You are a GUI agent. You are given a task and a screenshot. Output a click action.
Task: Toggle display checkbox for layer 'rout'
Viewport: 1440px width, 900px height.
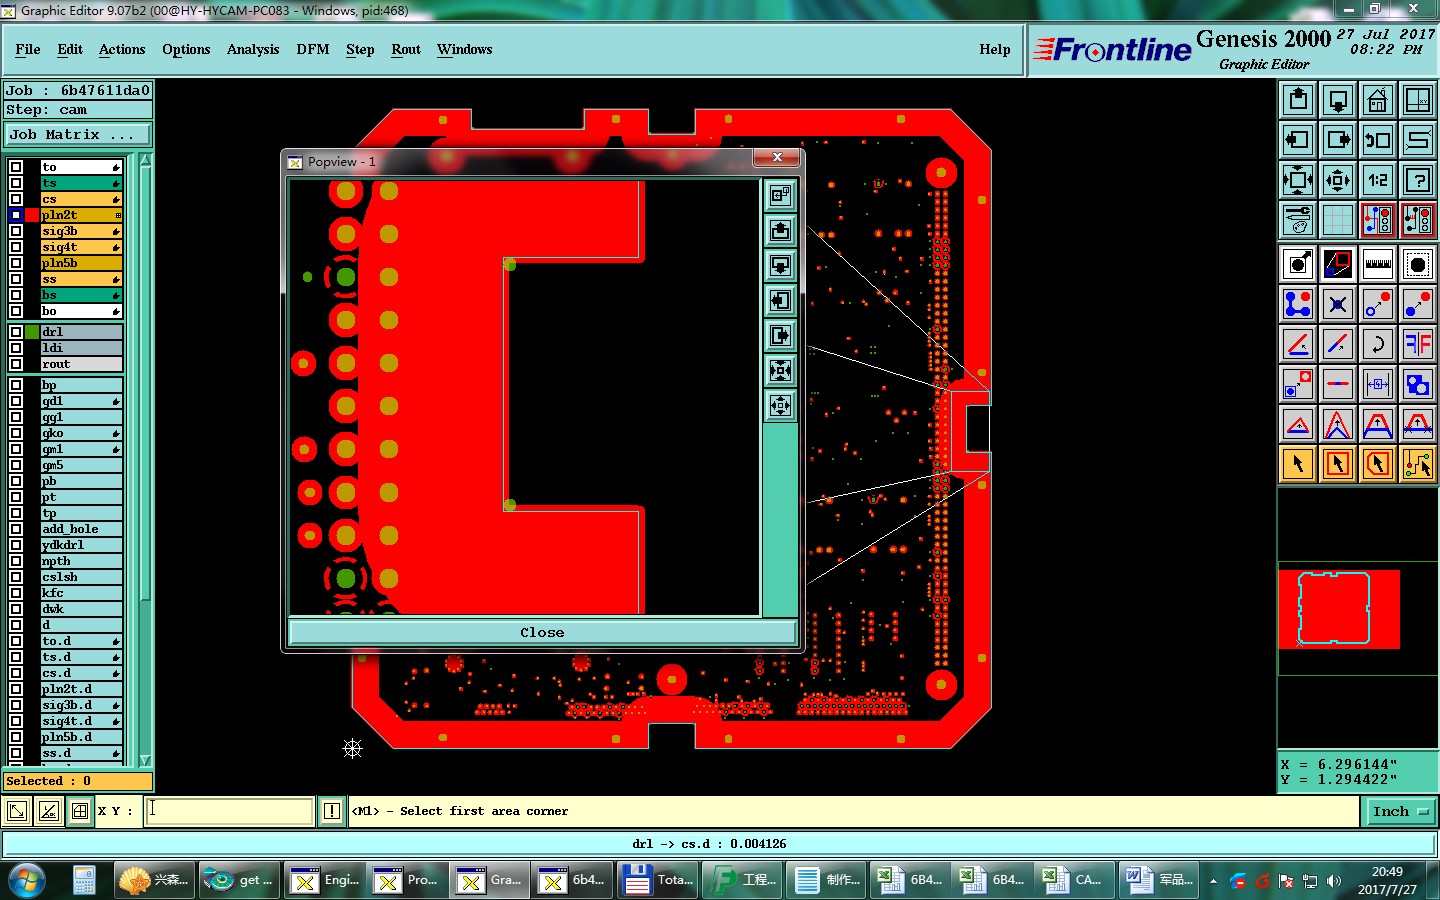16,364
